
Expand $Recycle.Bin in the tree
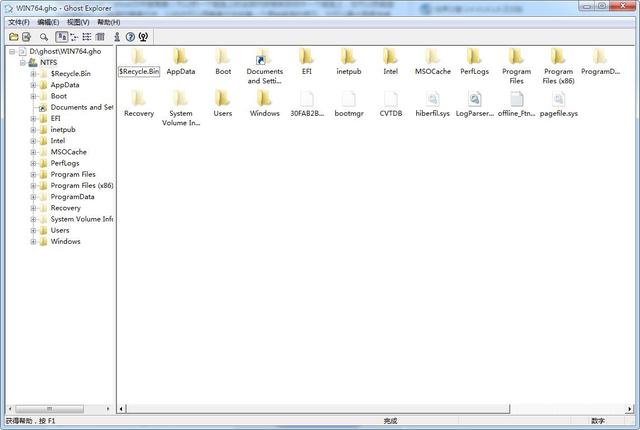point(33,74)
